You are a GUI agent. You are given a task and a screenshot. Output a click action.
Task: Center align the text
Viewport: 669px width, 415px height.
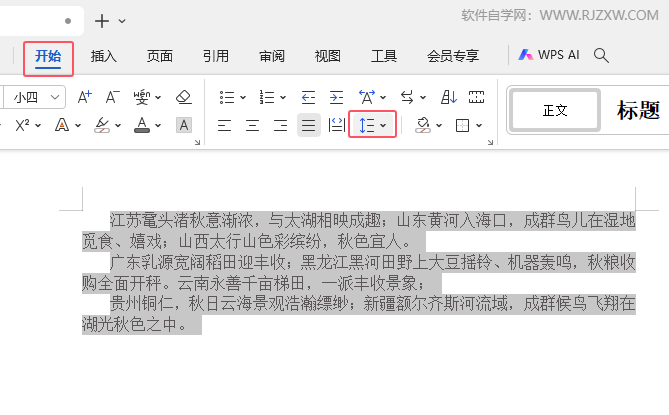[x=252, y=125]
